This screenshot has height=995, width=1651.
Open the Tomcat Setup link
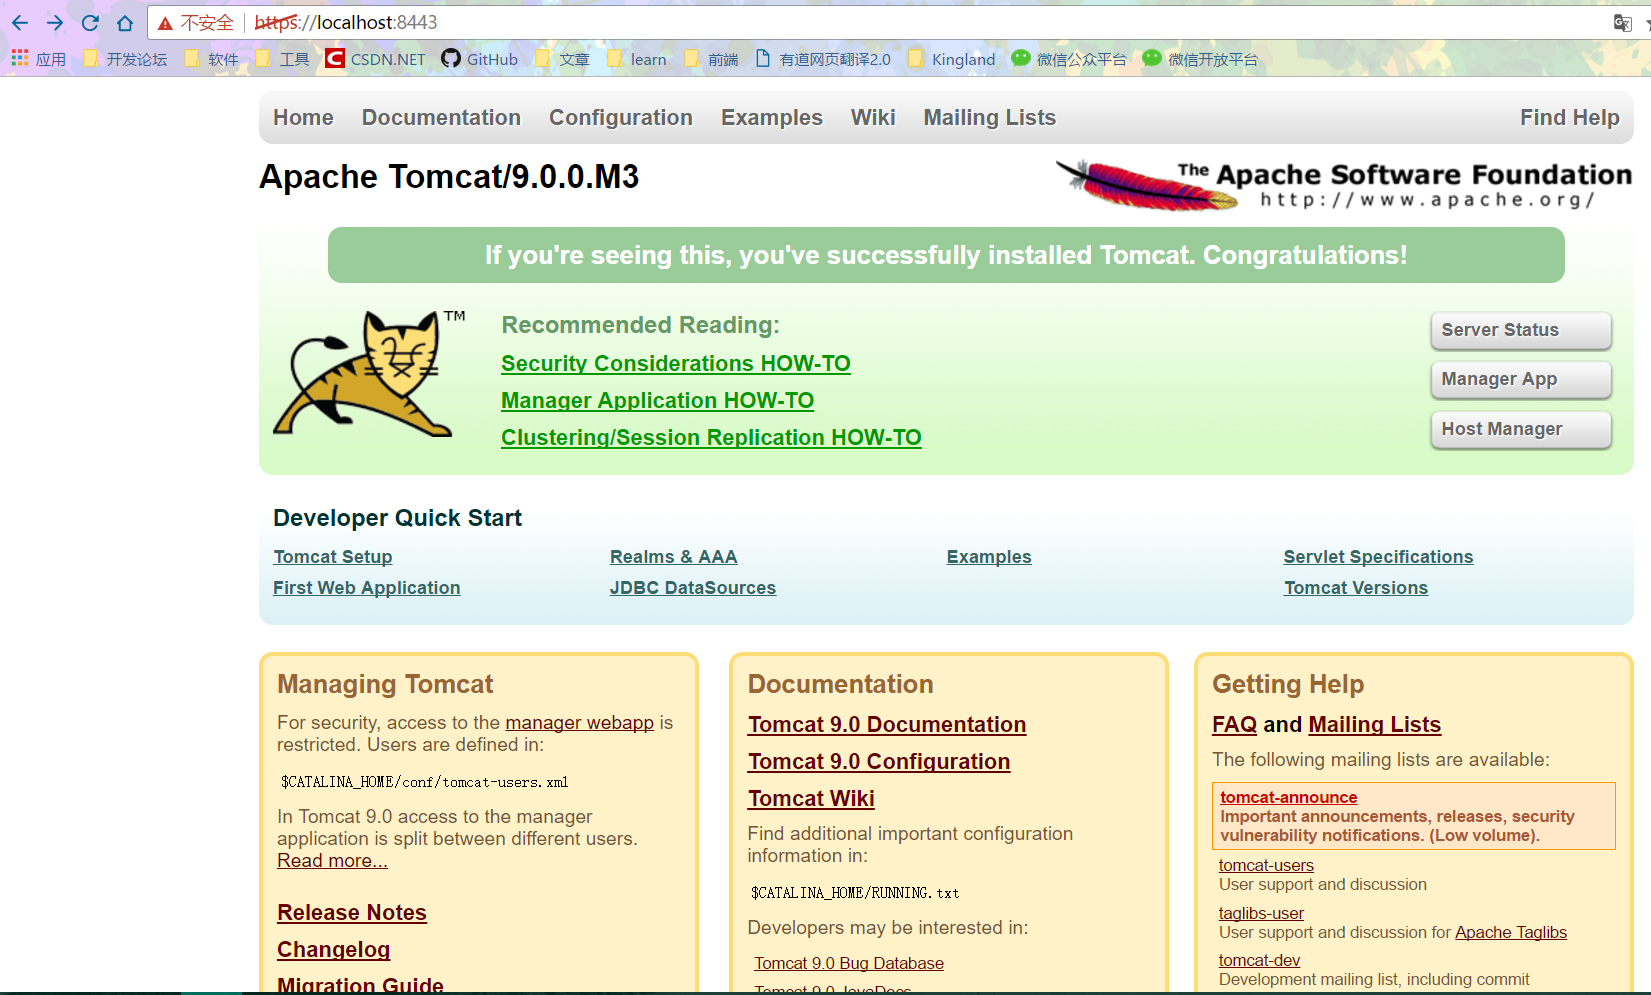coord(333,557)
